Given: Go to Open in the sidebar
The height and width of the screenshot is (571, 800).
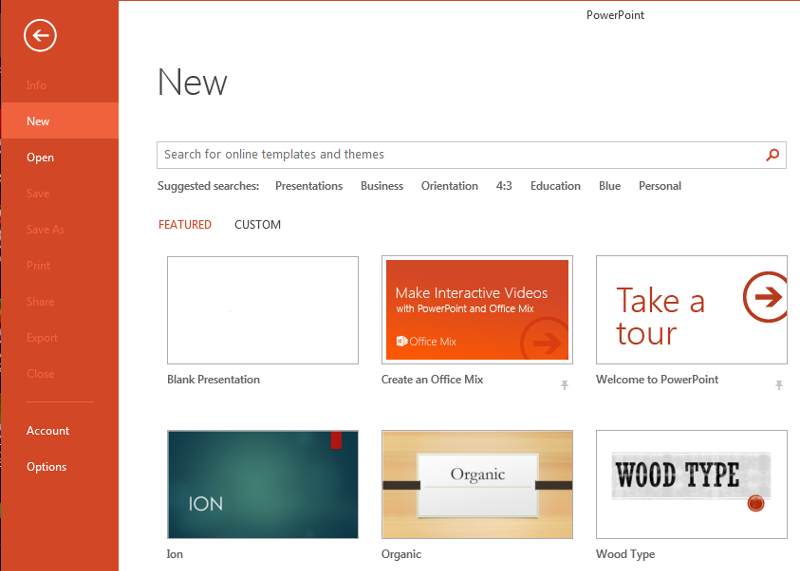Looking at the screenshot, I should tap(40, 158).
